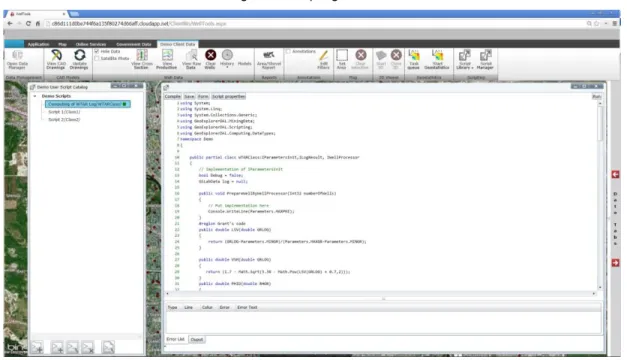Open the Government Data ribbon tab
This screenshot has width=627, height=360.
click(x=134, y=44)
